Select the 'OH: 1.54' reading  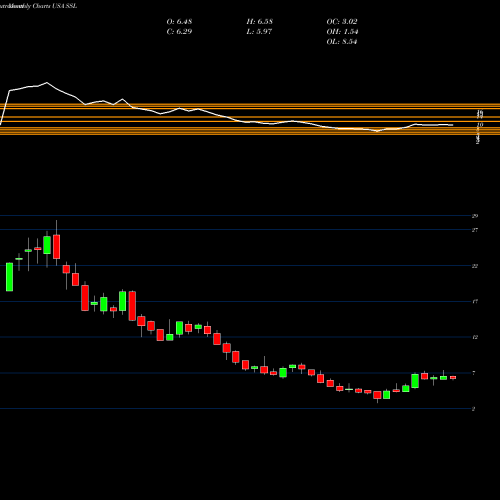342,32
